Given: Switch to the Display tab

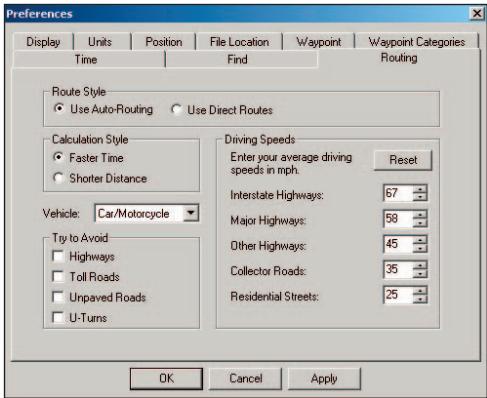Looking at the screenshot, I should tap(43, 42).
